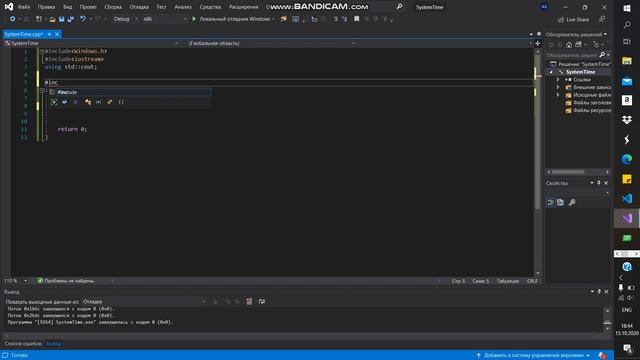Click the bookmark toolbar icon

(x=356, y=19)
